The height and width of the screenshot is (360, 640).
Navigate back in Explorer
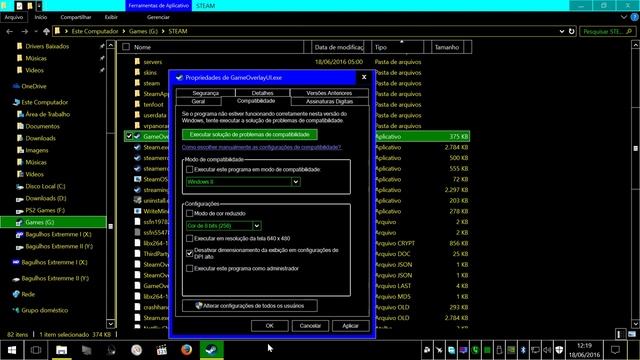coord(10,31)
